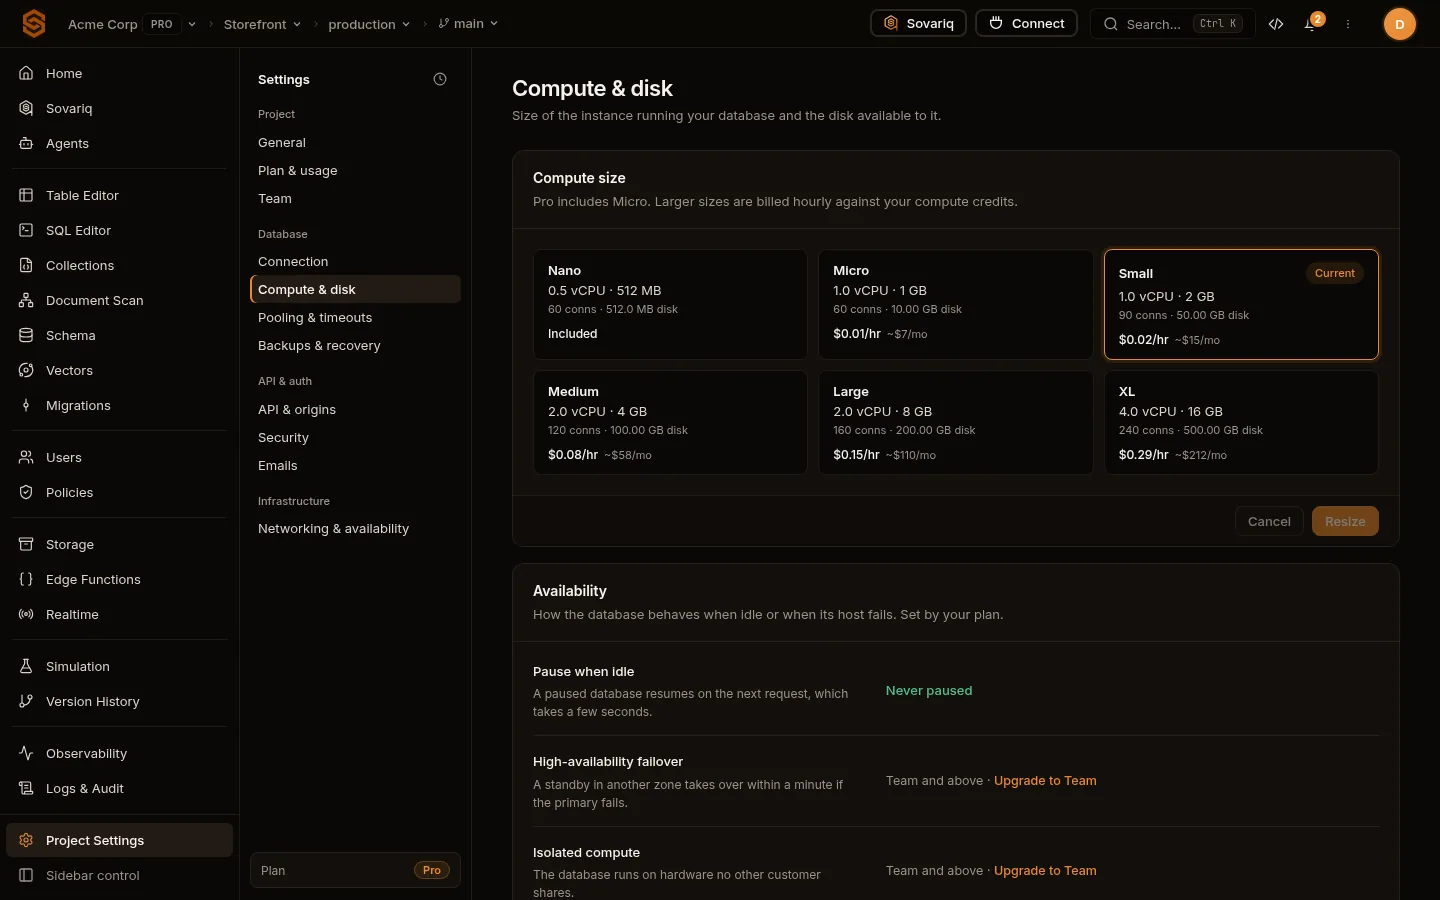Open Logs & Audit
This screenshot has width=1440, height=900.
point(120,788)
